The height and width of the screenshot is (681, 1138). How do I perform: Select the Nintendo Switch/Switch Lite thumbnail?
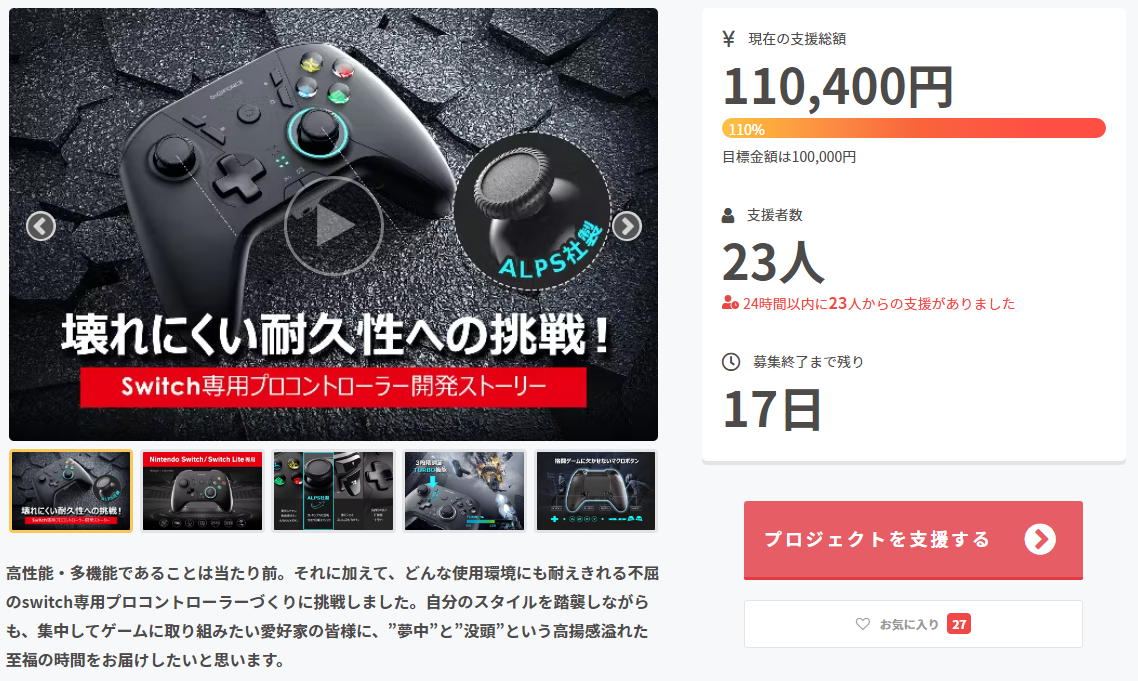tap(202, 491)
